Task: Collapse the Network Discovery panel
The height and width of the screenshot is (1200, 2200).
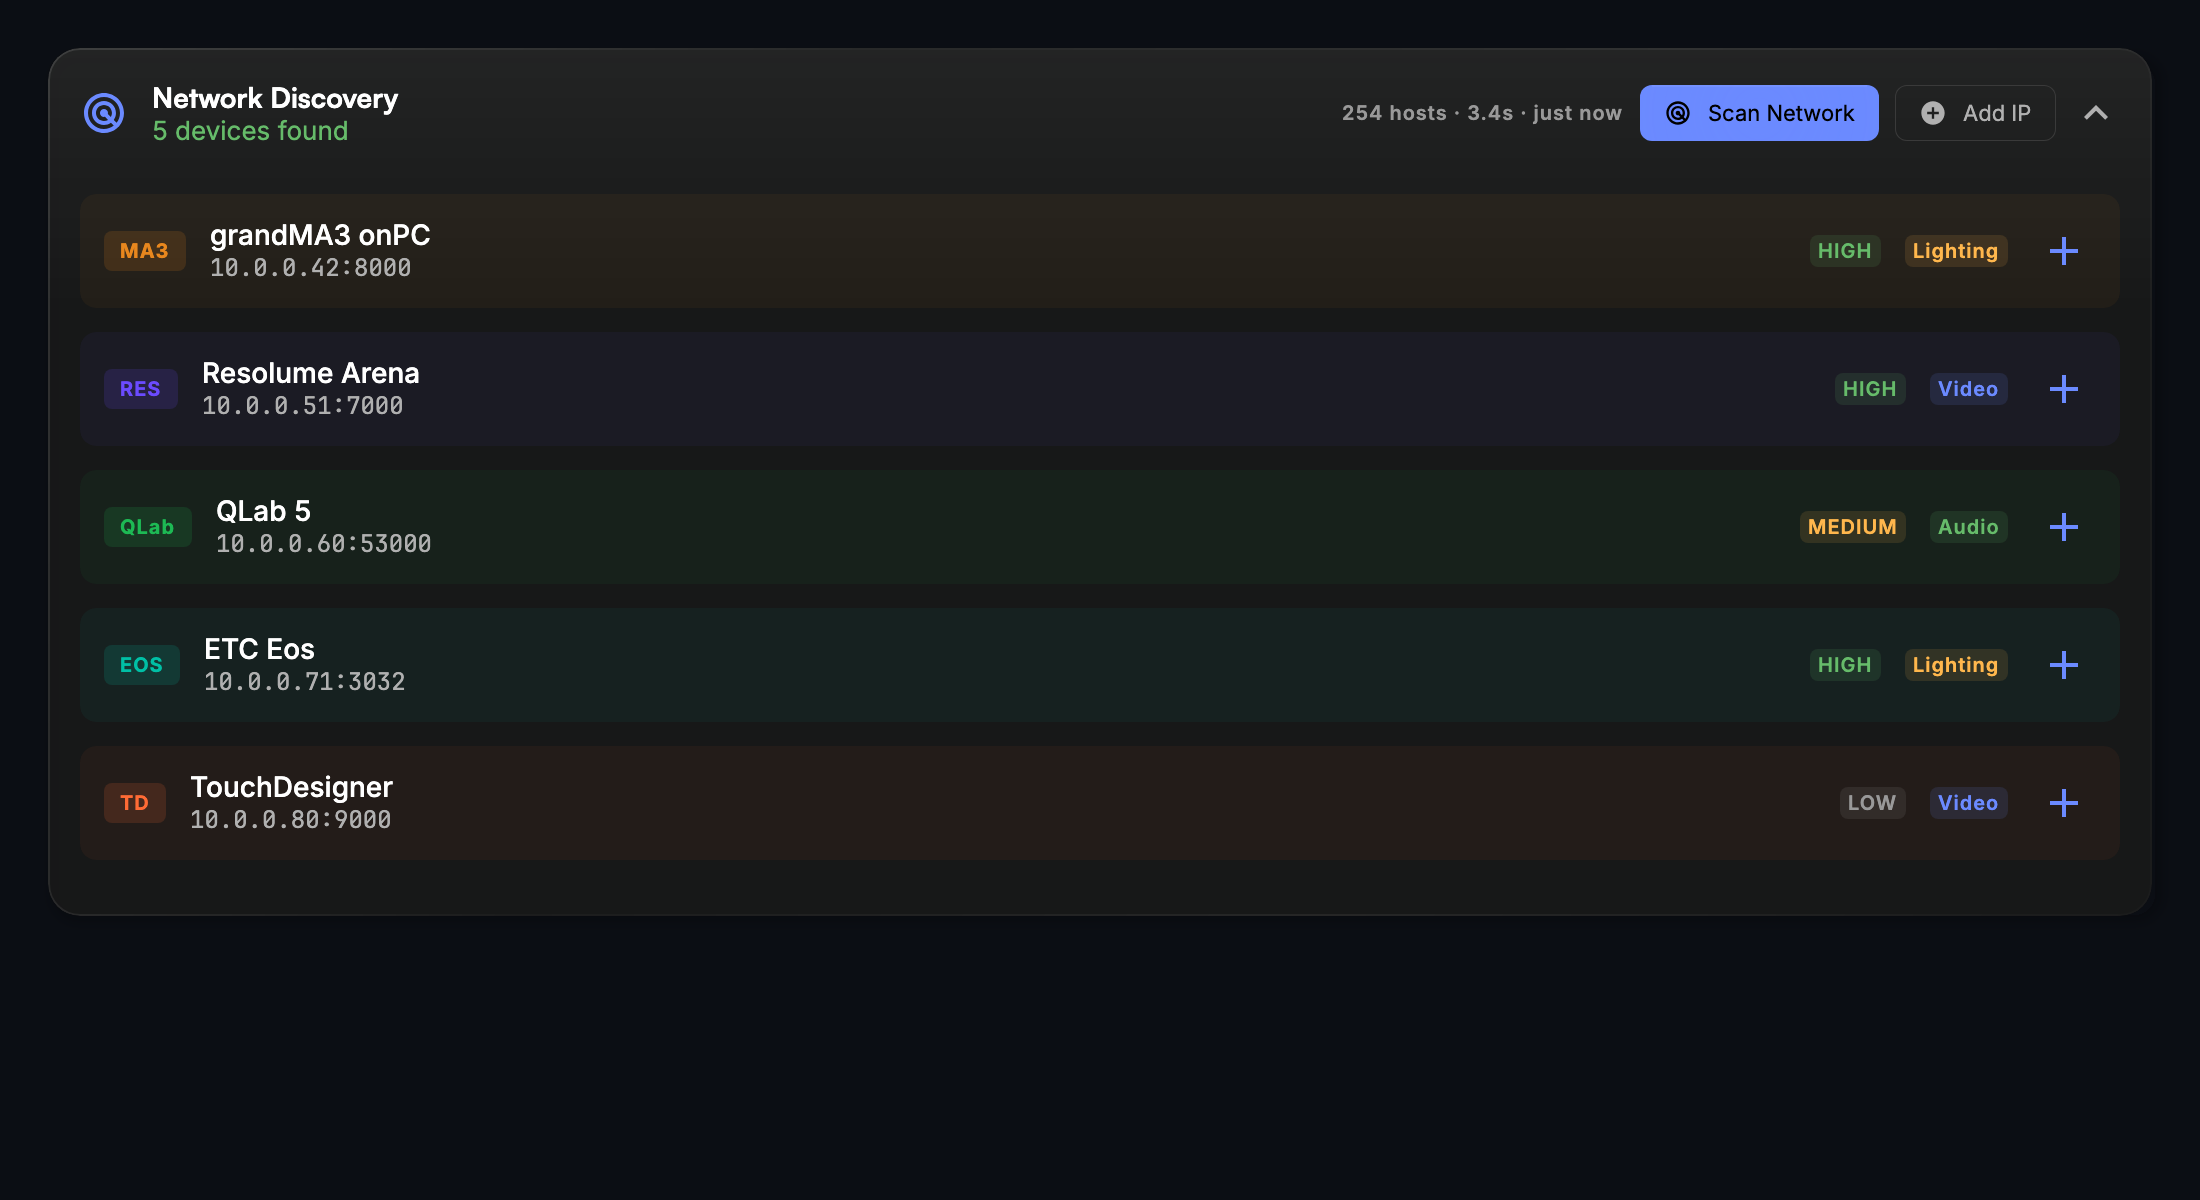Action: 2096,113
